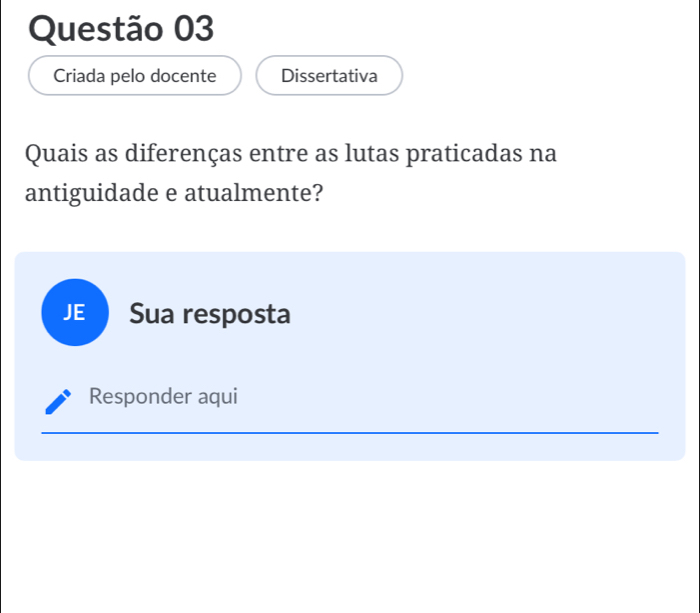
Task: Click the word "Questão" in the heading
Action: (88, 29)
